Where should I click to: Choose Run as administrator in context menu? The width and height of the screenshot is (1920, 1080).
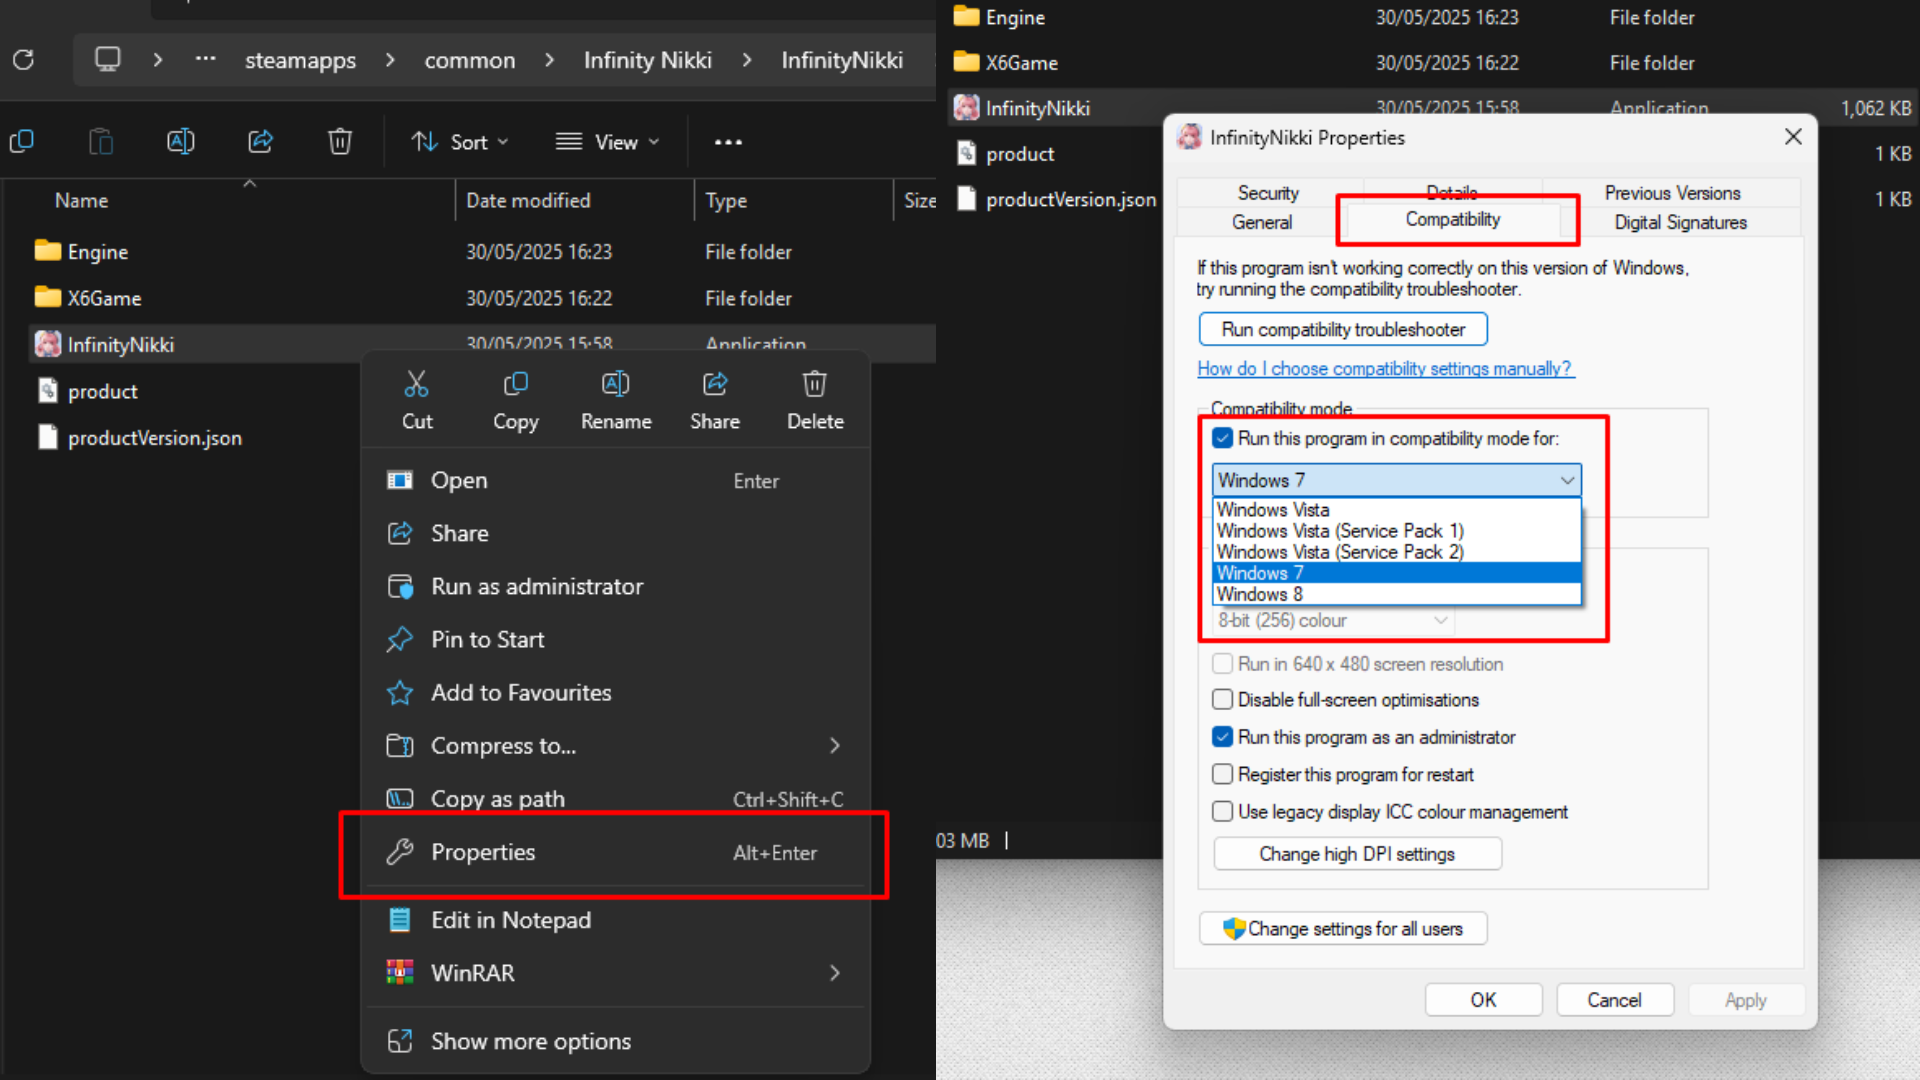[615, 586]
